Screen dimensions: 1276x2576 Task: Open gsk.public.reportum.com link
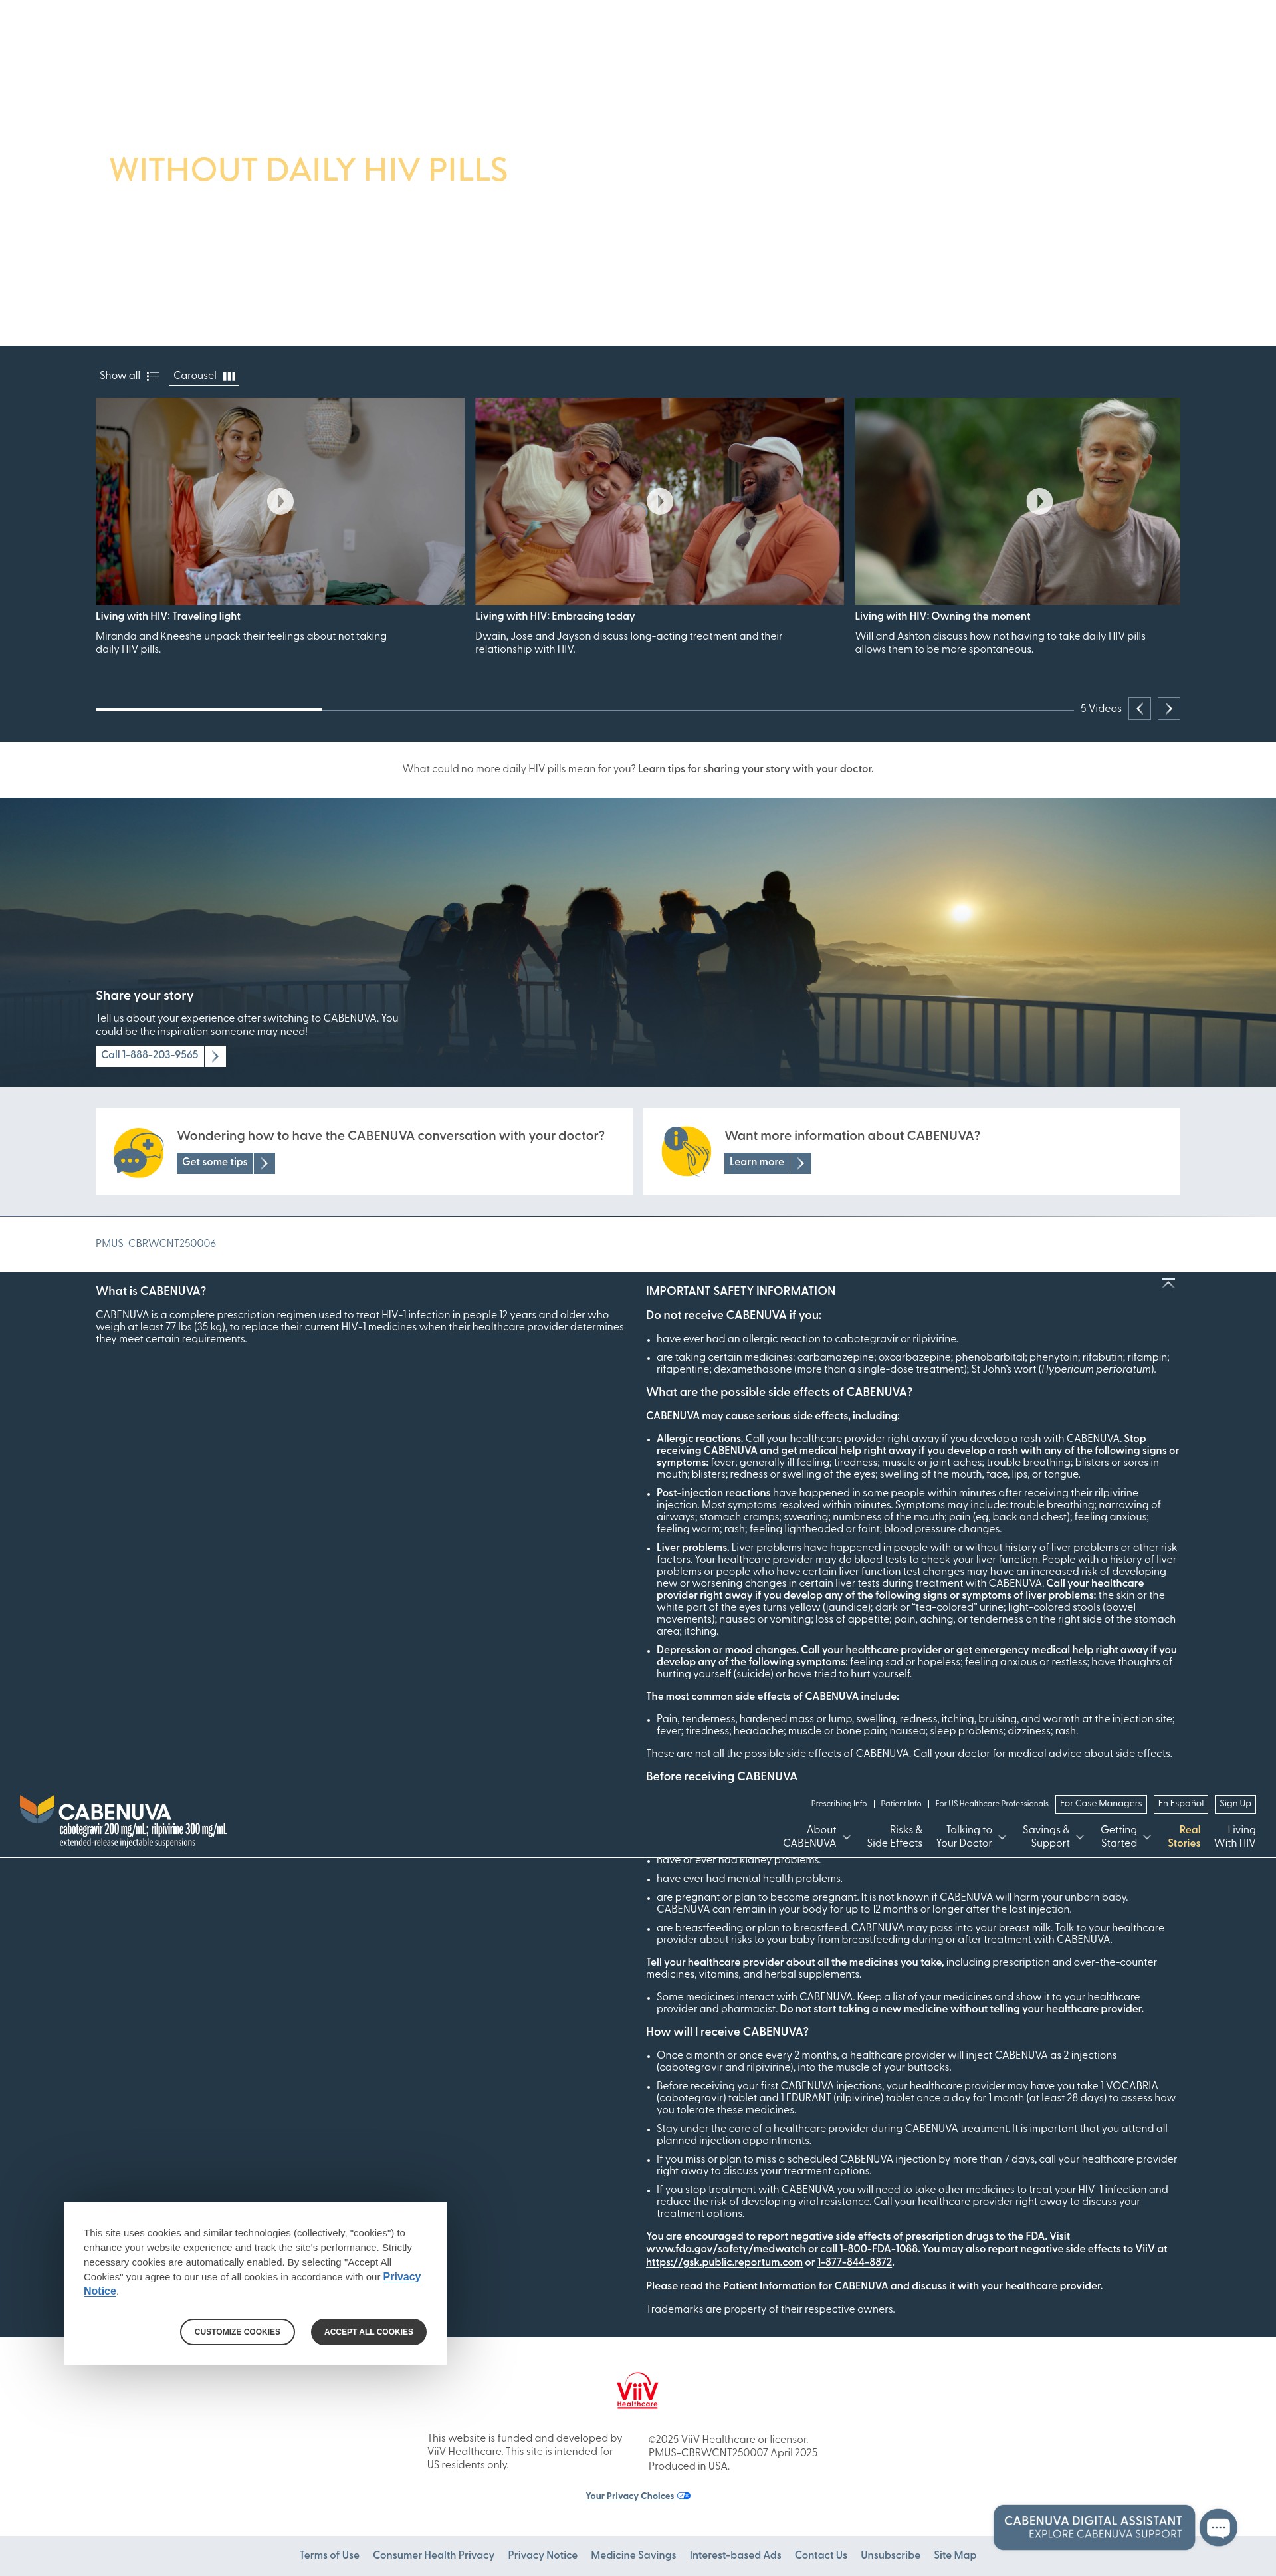click(724, 2262)
